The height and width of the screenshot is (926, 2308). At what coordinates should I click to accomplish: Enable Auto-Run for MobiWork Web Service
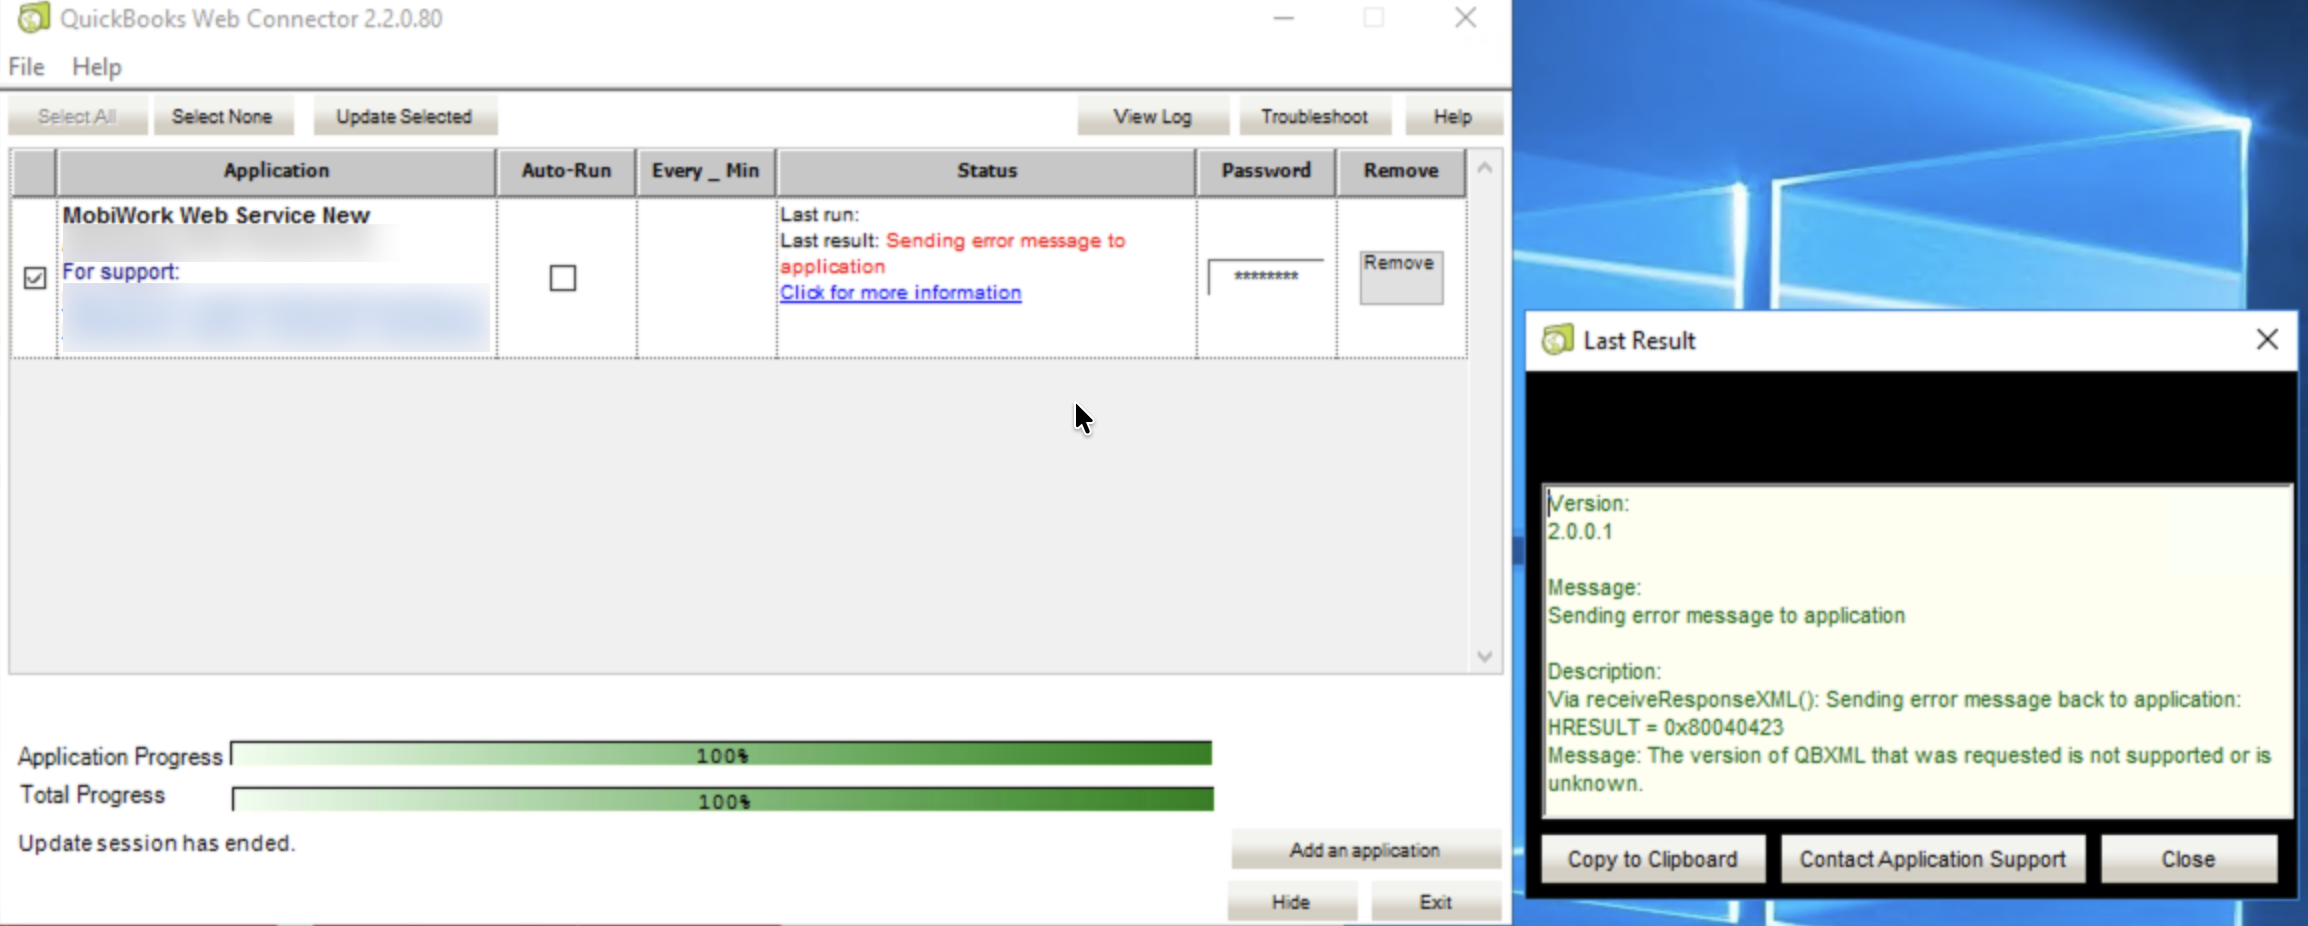tap(563, 278)
